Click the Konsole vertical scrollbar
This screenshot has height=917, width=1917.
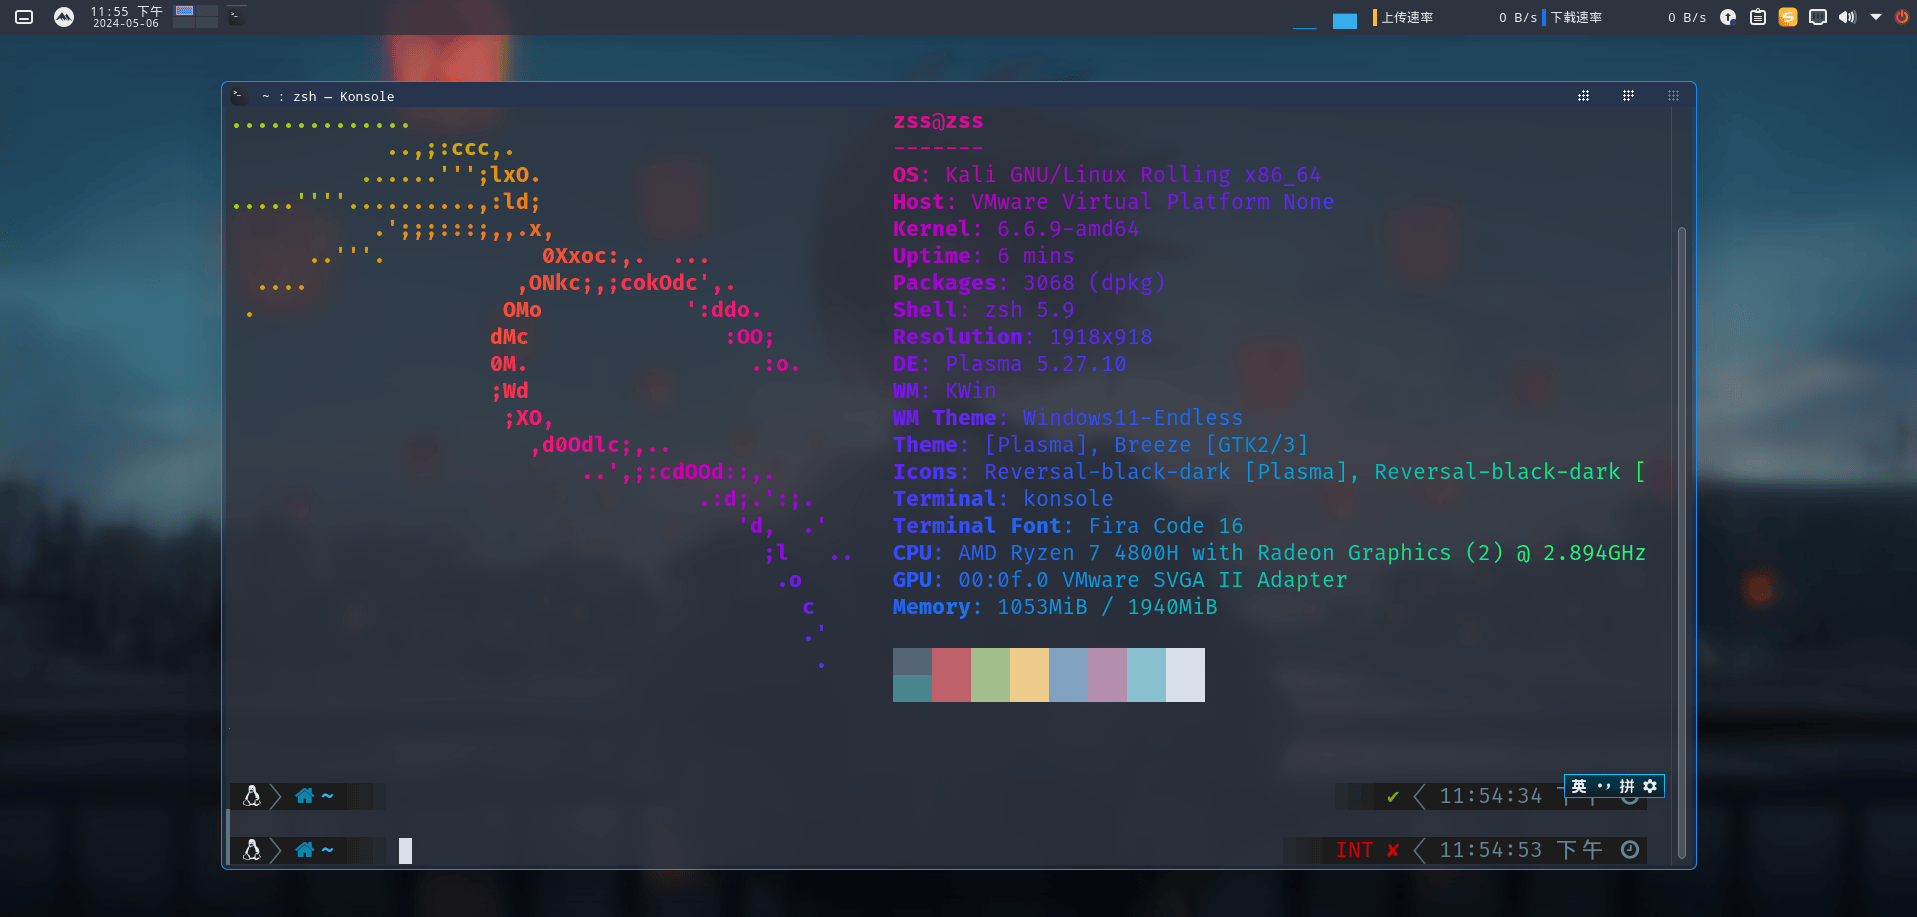tap(1682, 543)
